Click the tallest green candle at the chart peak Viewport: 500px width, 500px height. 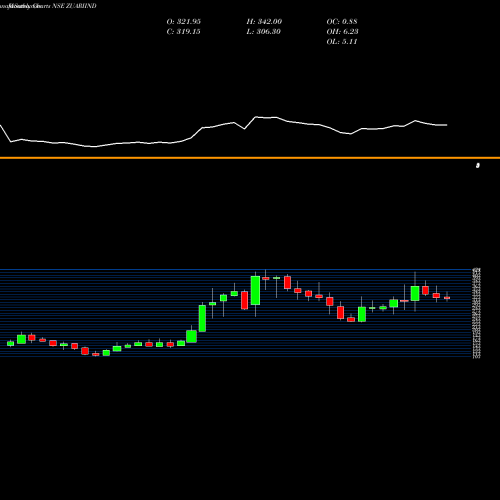tap(255, 290)
